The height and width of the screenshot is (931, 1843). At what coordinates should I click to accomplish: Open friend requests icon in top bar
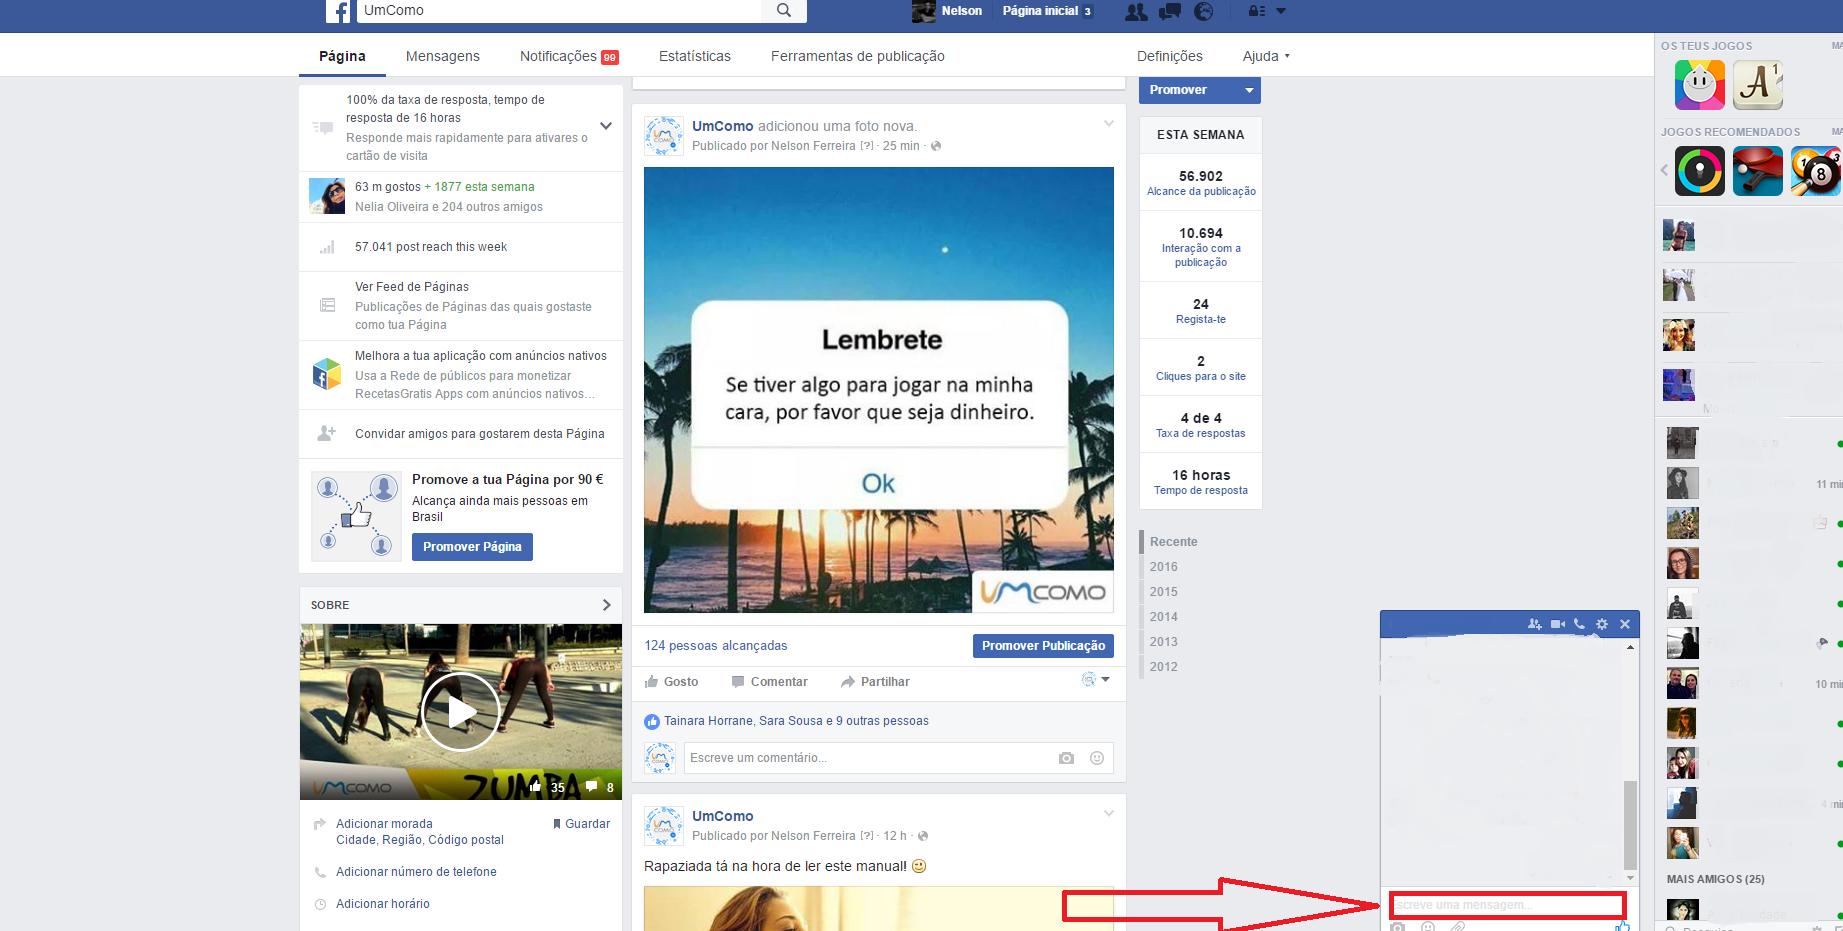tap(1136, 12)
